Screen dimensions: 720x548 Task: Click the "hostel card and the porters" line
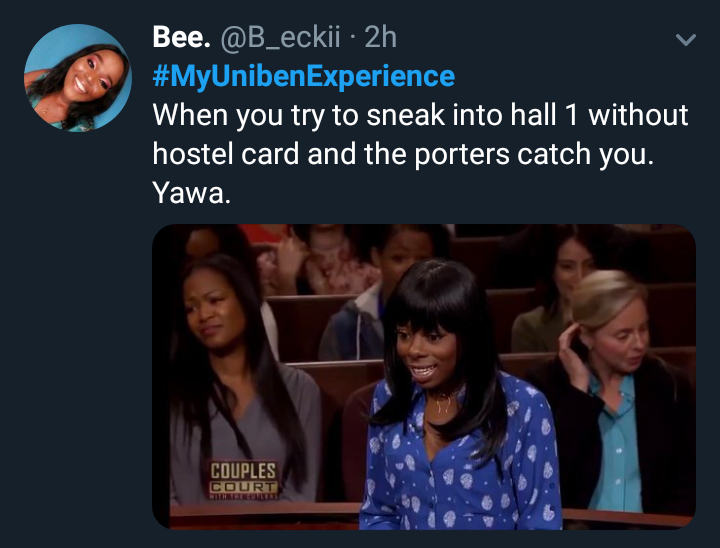coord(403,154)
